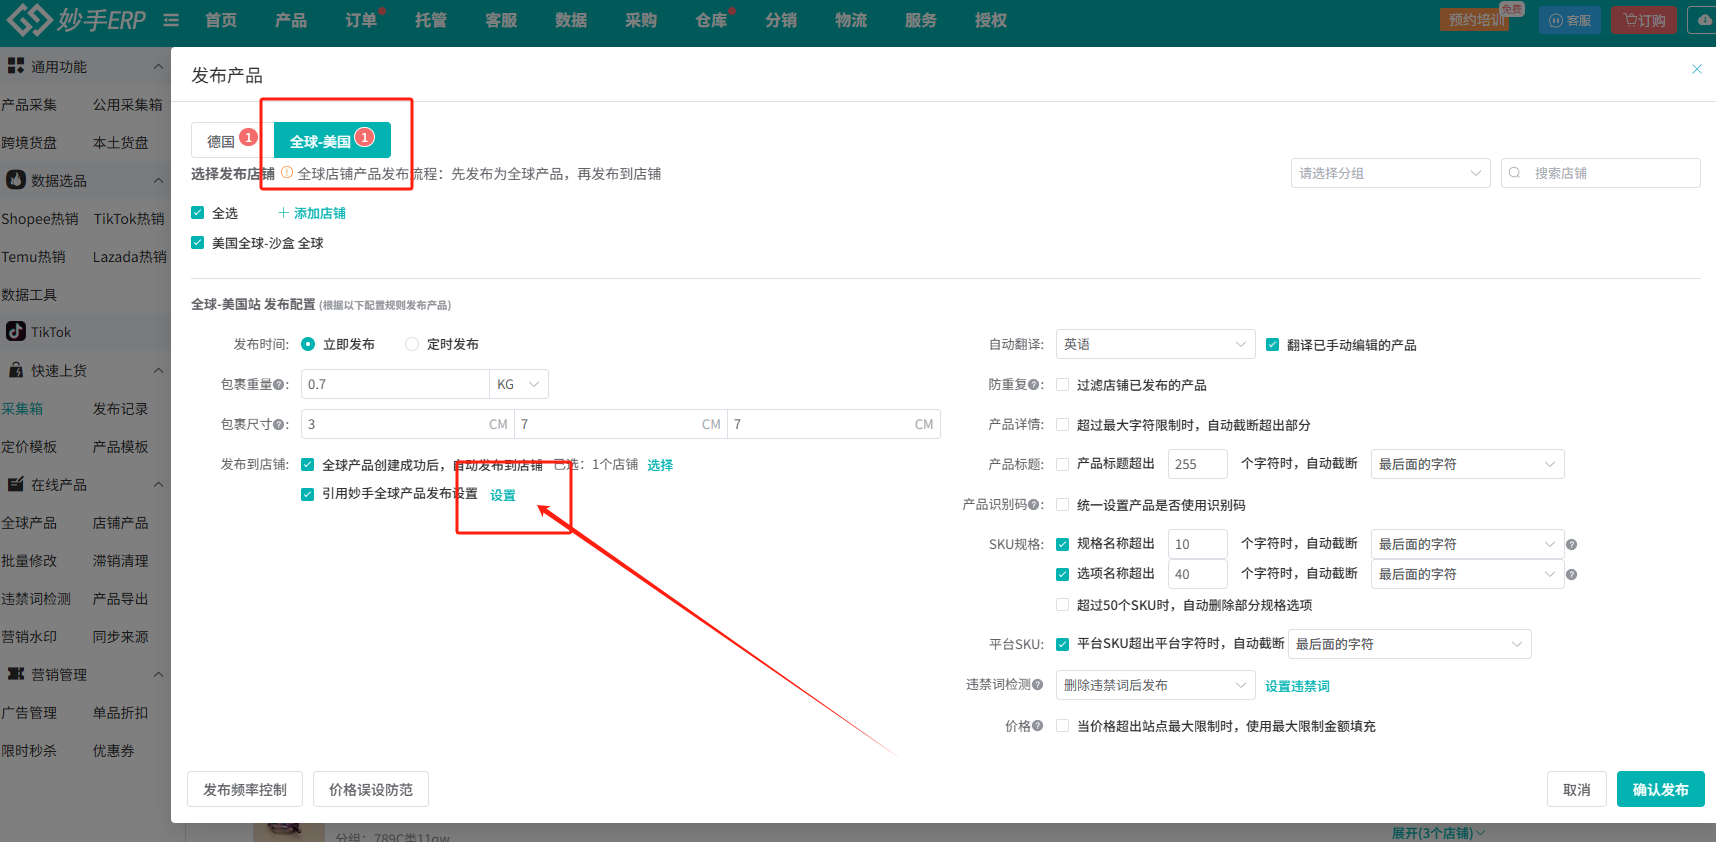Select the 立即发布 radio button
1716x842 pixels.
308,344
